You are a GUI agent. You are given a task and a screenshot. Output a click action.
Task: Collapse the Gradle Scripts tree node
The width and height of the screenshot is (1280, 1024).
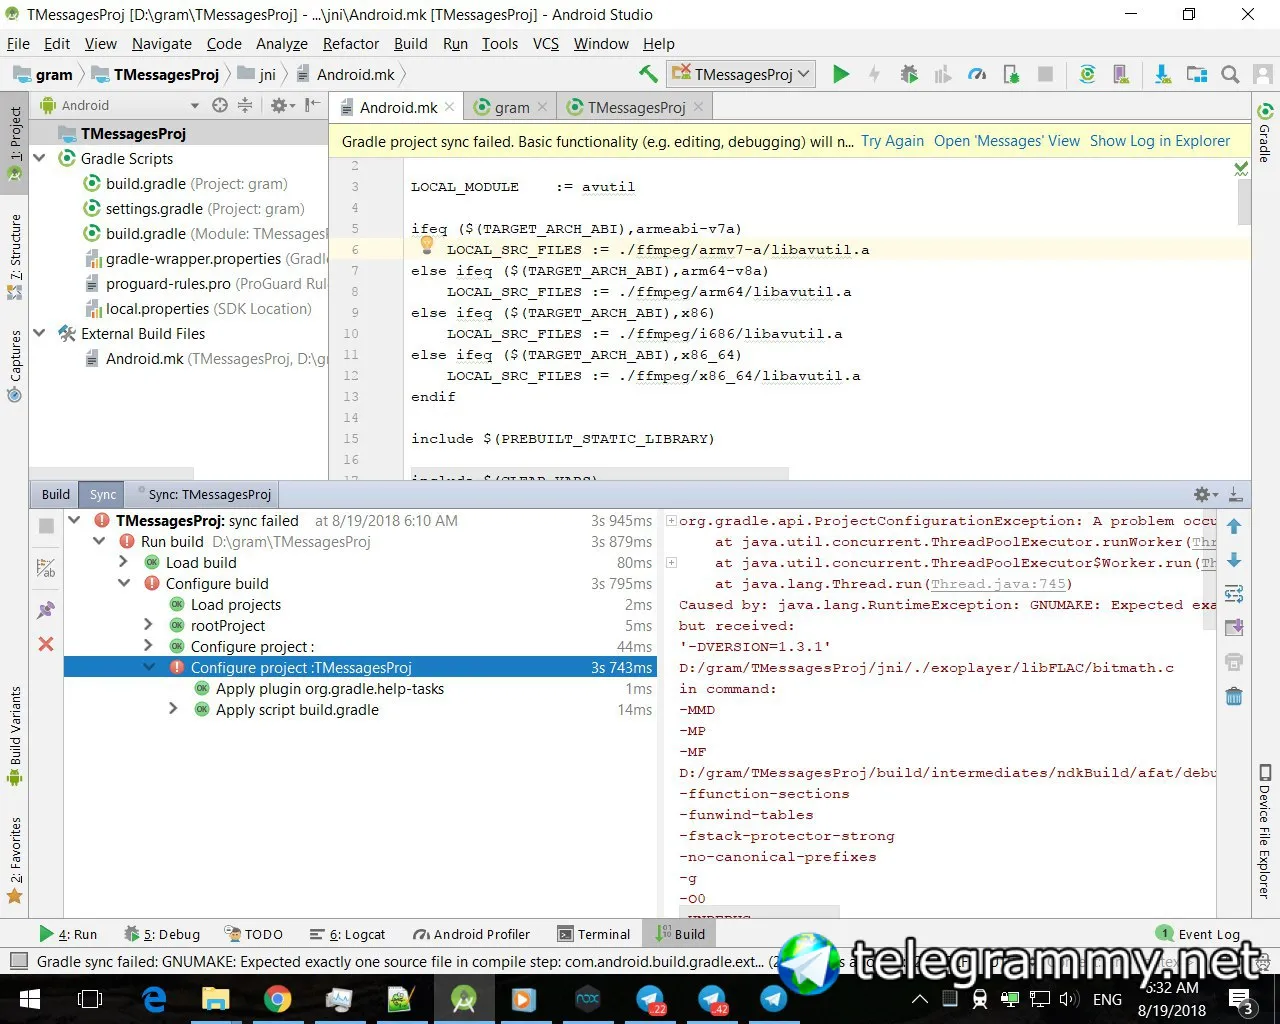click(x=40, y=158)
